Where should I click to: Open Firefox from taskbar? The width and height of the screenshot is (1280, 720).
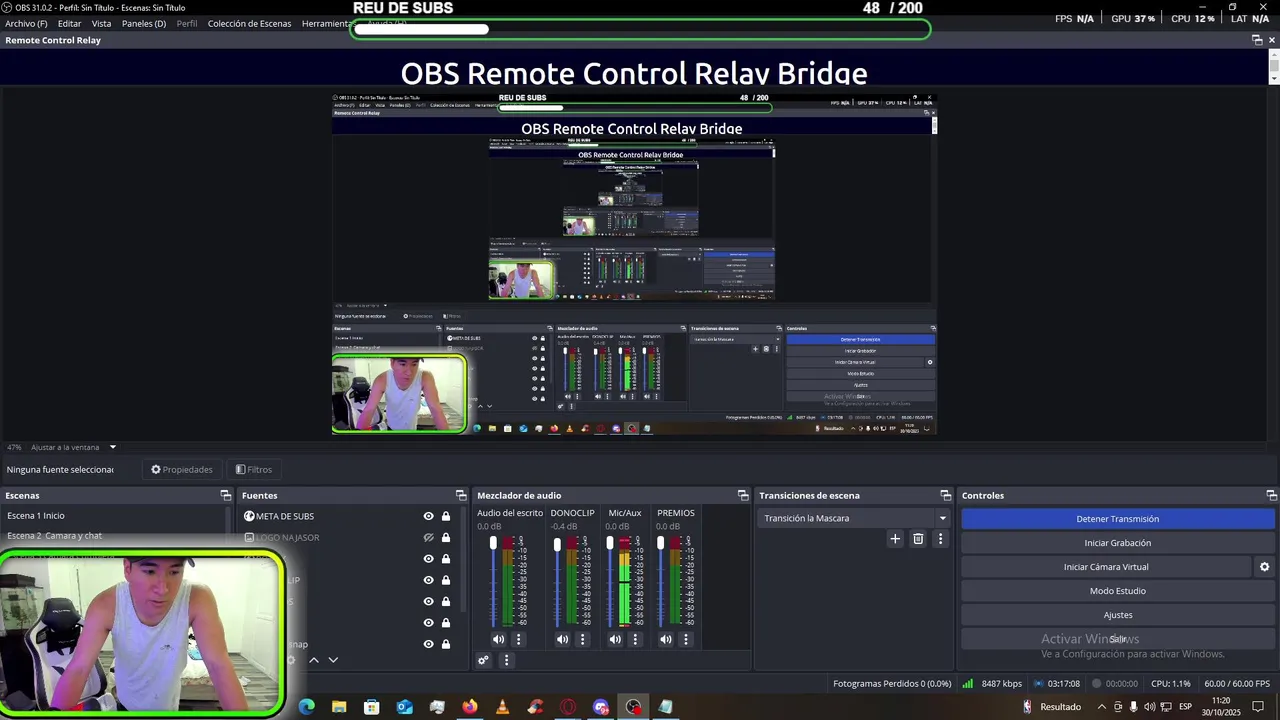[470, 707]
